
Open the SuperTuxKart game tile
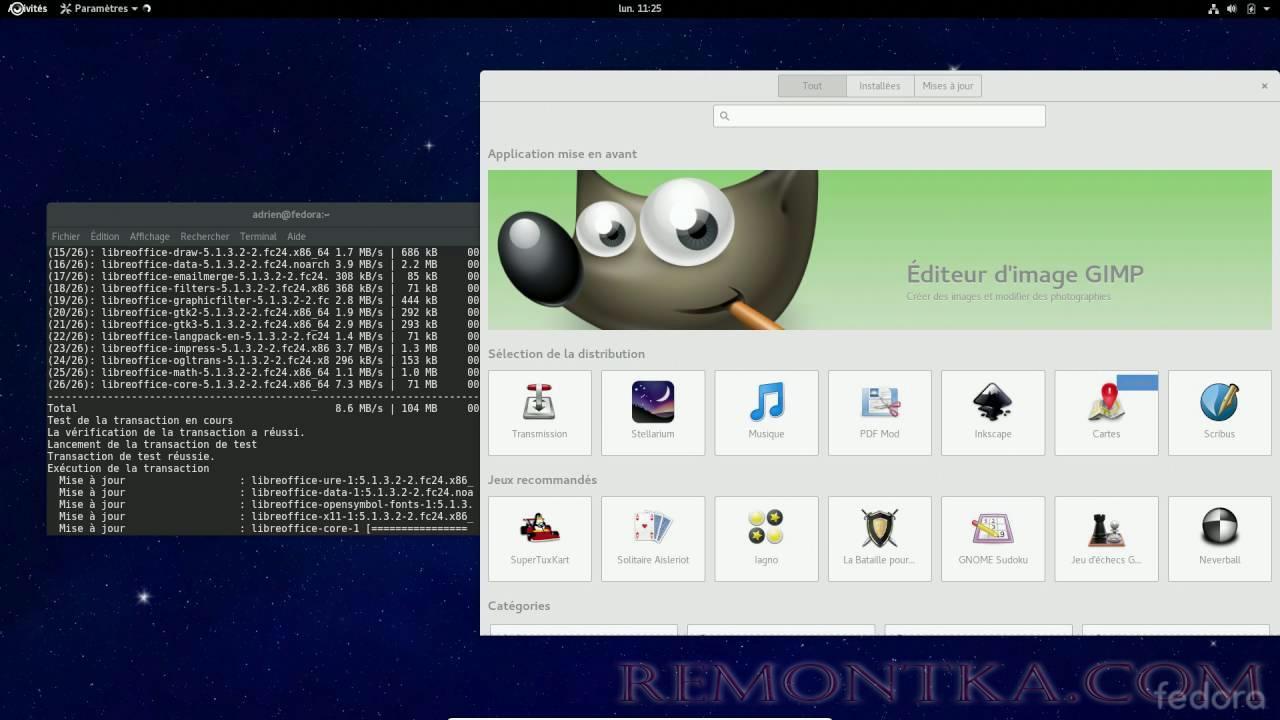point(540,539)
